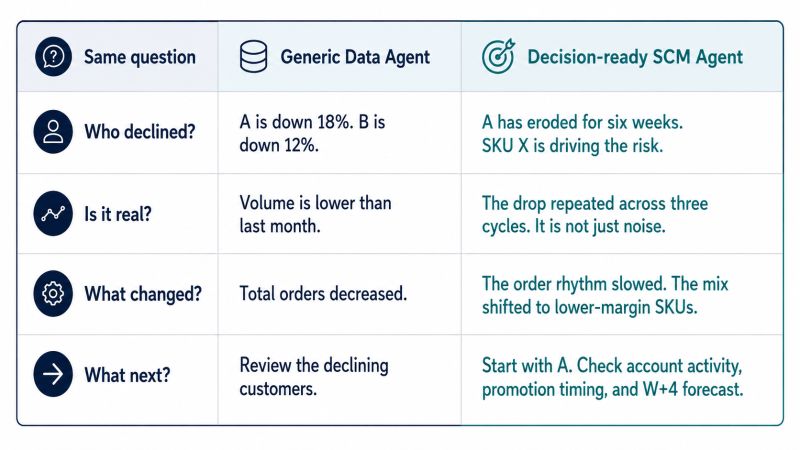The width and height of the screenshot is (800, 450).
Task: Click the A is down 18% text
Action: pyautogui.click(x=296, y=122)
